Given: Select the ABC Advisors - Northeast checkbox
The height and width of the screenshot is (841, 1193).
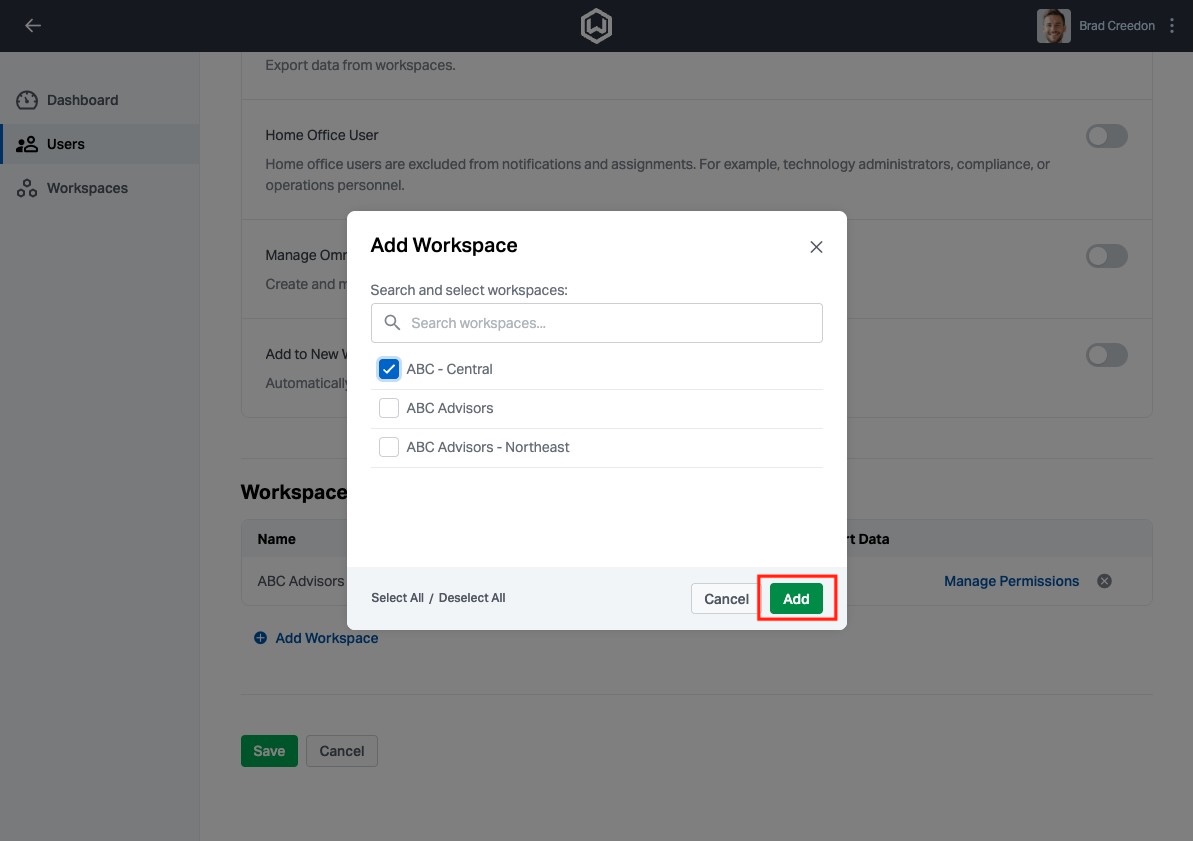Looking at the screenshot, I should [x=388, y=446].
